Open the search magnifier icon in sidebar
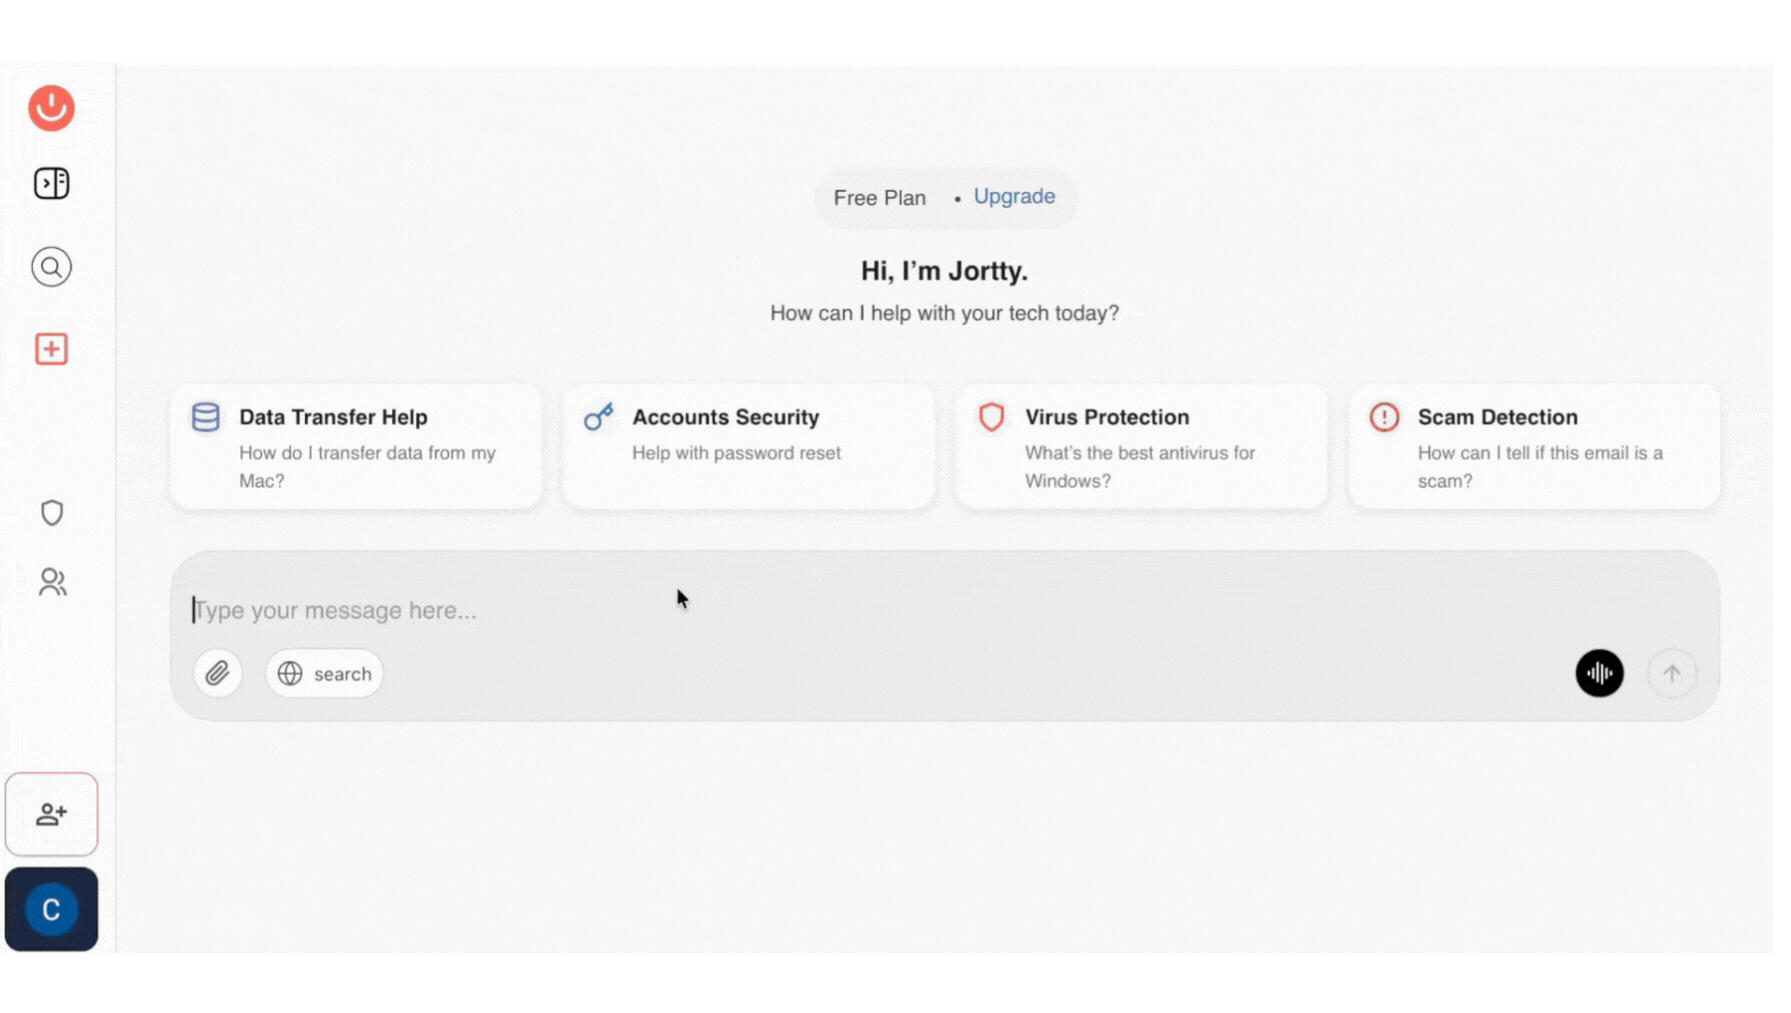The width and height of the screenshot is (1791, 1013). click(51, 267)
